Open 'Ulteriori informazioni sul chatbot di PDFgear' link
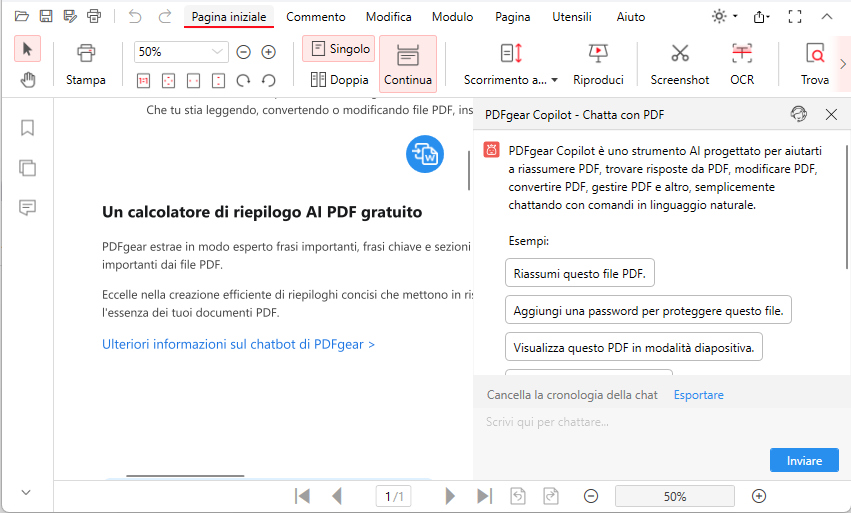Viewport: 851px width, 513px height. point(238,344)
